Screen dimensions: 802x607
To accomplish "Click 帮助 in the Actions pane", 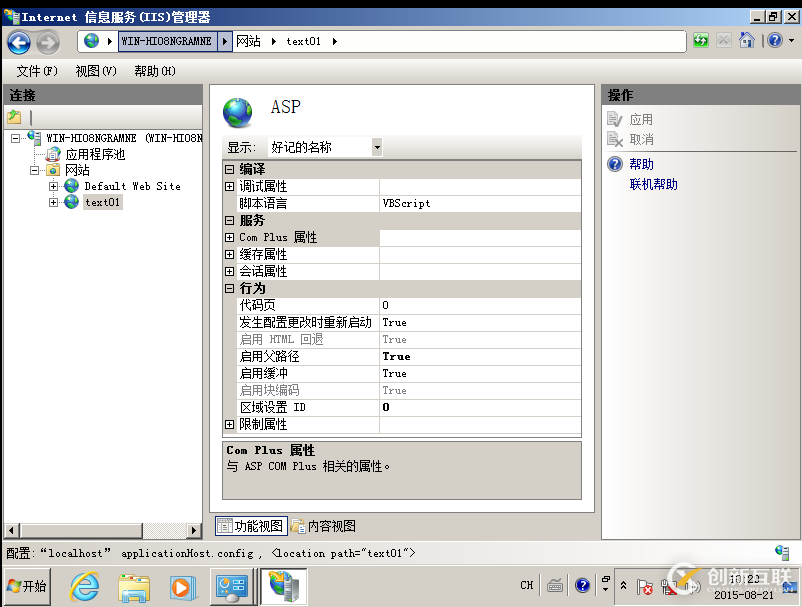I will (641, 163).
